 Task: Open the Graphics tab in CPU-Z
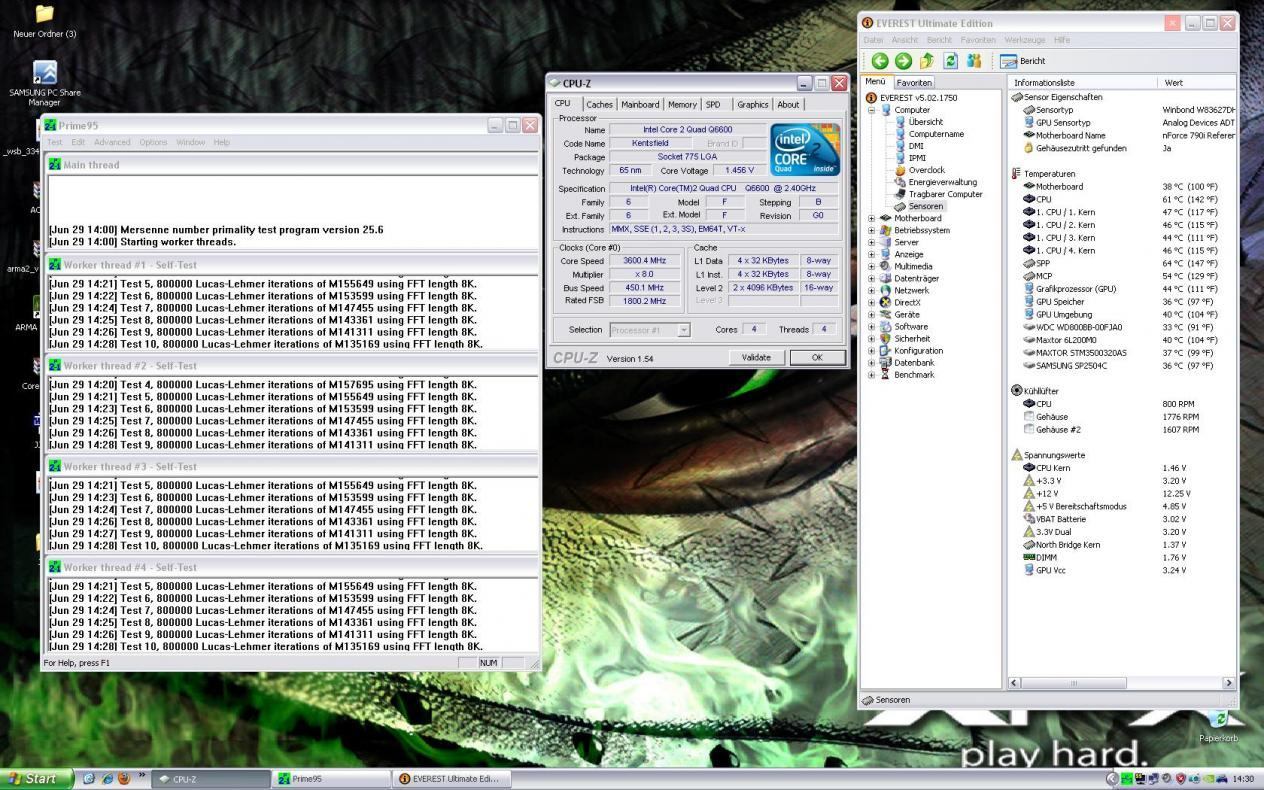[753, 104]
